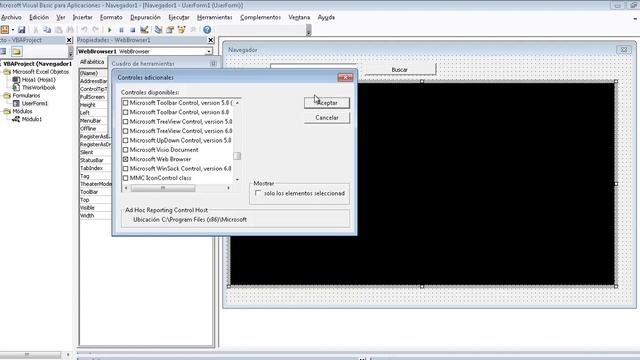Check Microsoft UpDown Control, version 5.0
Viewport: 640px width, 360px height.
tap(126, 140)
